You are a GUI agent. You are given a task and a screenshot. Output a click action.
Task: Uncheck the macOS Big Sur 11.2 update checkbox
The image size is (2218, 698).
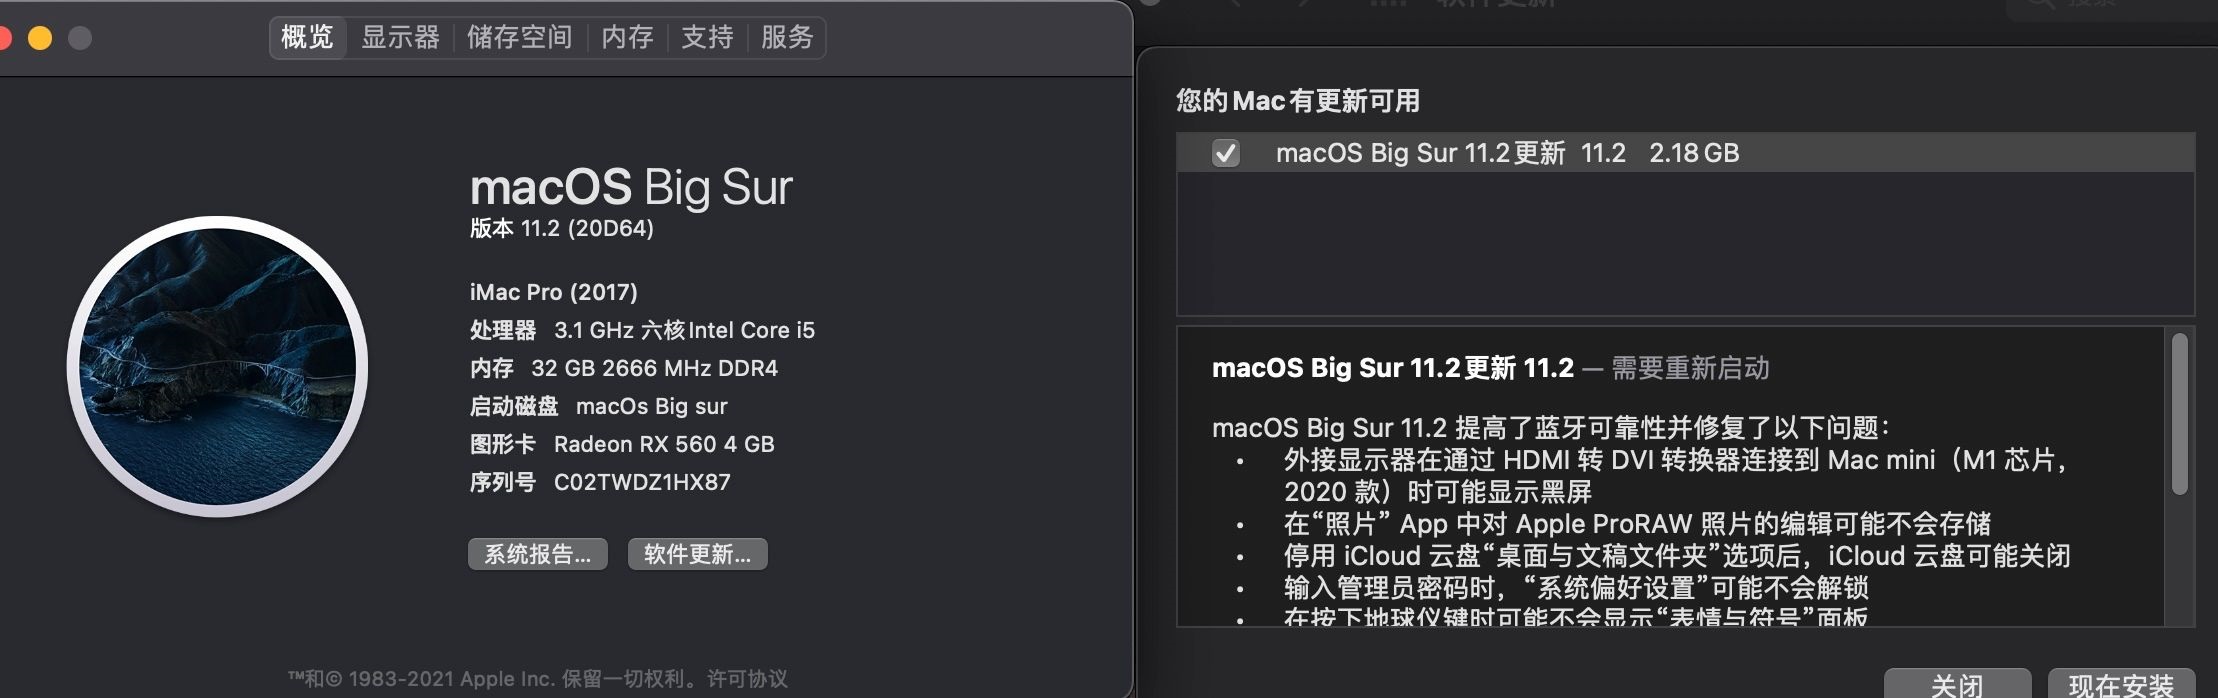click(x=1225, y=153)
